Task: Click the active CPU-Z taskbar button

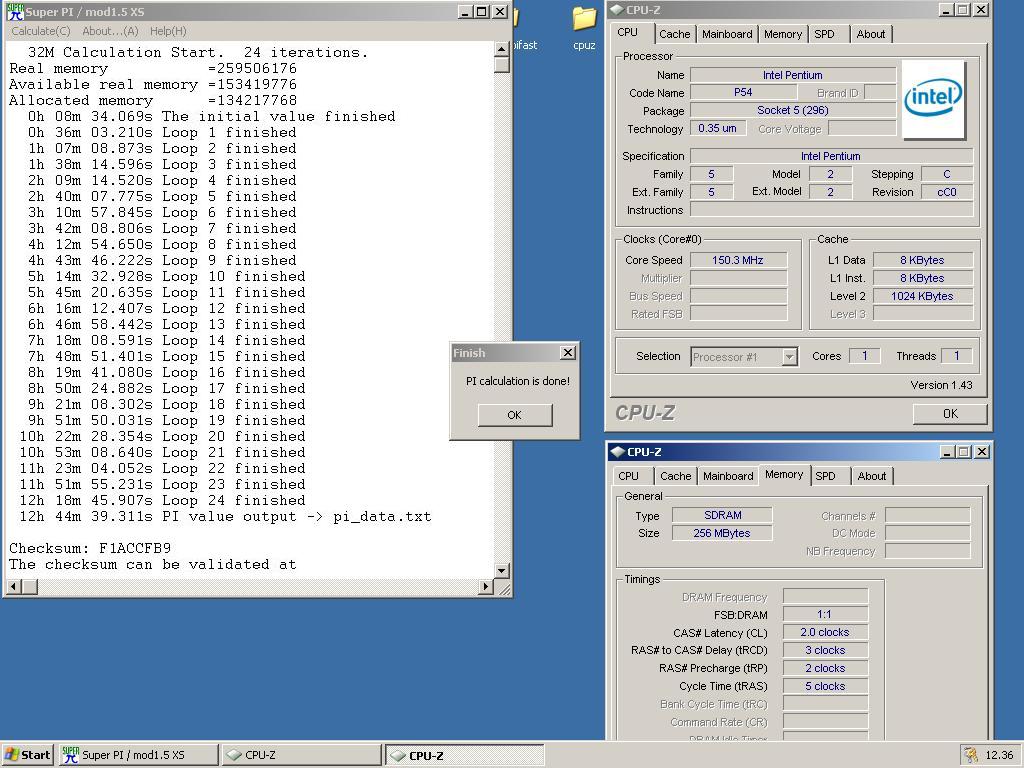Action: [x=464, y=754]
